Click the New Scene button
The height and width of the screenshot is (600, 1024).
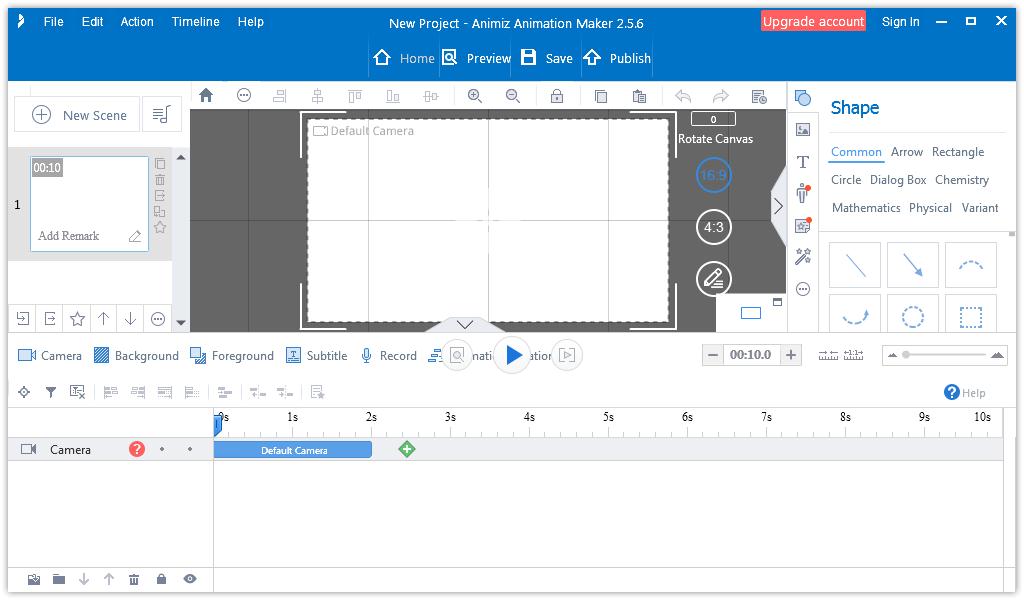[x=78, y=115]
